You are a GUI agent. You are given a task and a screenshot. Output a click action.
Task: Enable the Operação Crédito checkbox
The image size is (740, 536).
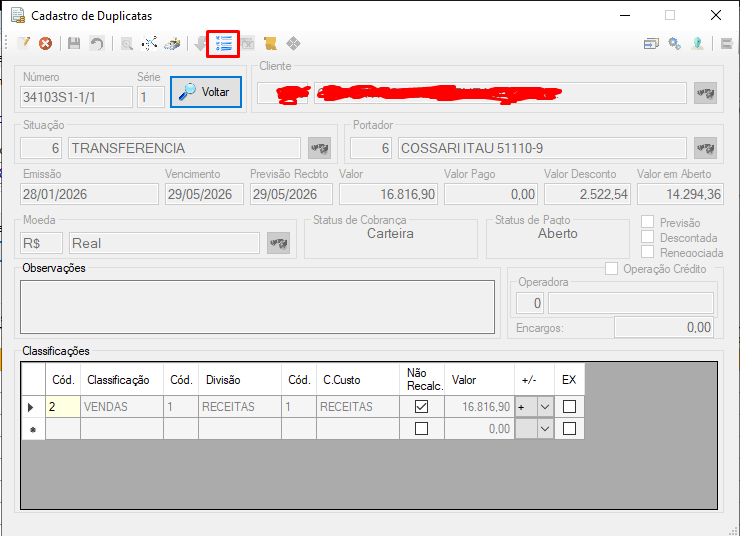click(611, 268)
